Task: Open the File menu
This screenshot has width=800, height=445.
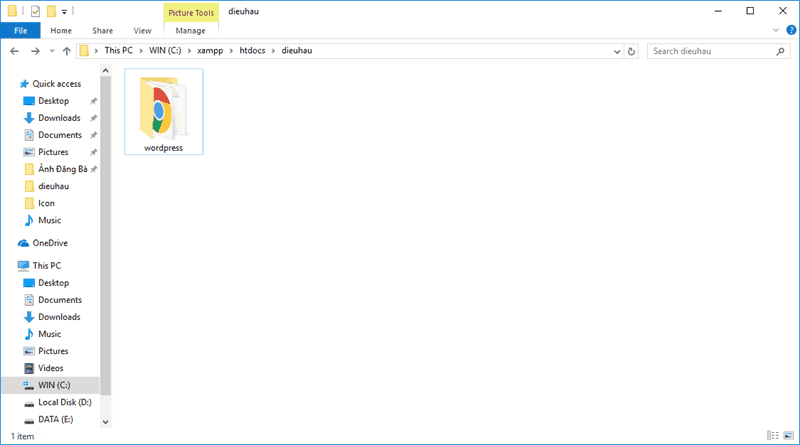Action: point(20,31)
